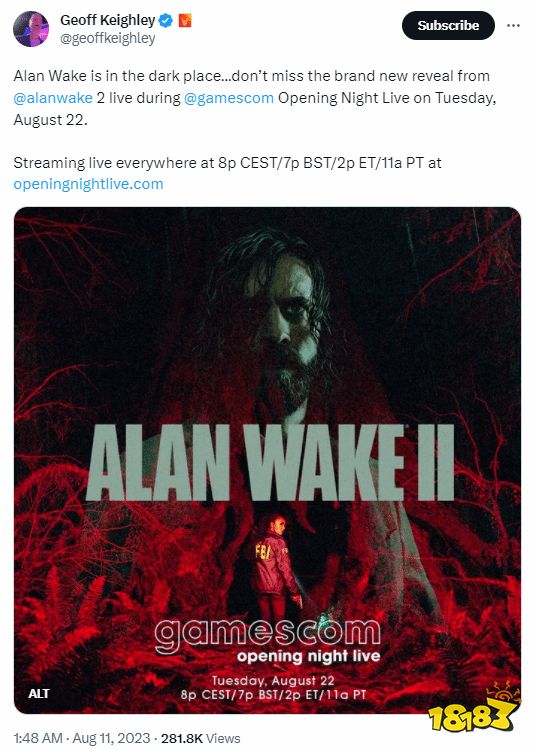Click the ALAN WAKE II title on poster
This screenshot has height=749, width=534.
270,462
